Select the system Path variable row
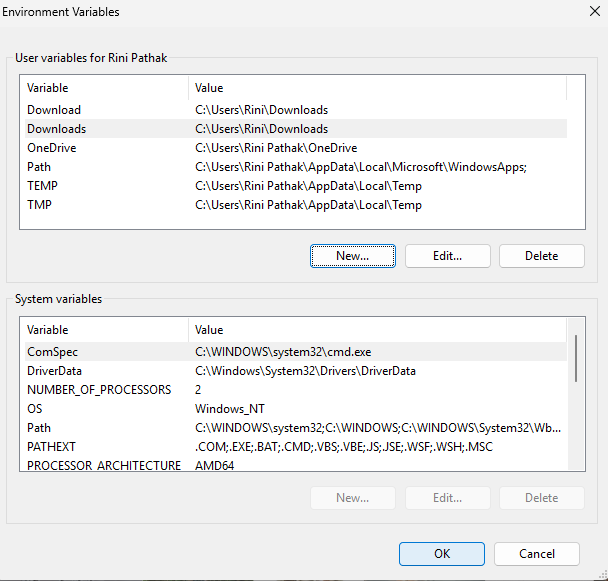This screenshot has height=581, width=608. (x=39, y=428)
